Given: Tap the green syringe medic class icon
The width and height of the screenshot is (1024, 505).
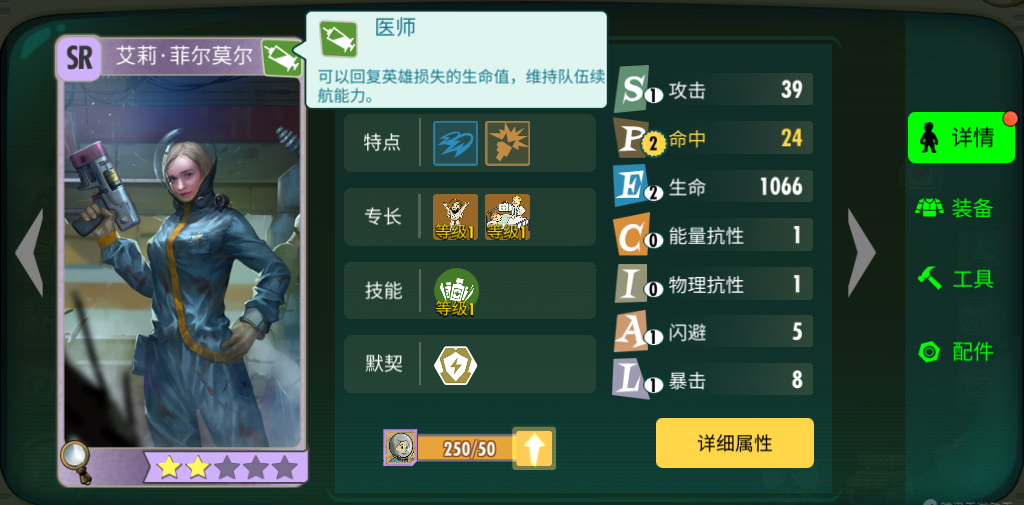Looking at the screenshot, I should [281, 57].
